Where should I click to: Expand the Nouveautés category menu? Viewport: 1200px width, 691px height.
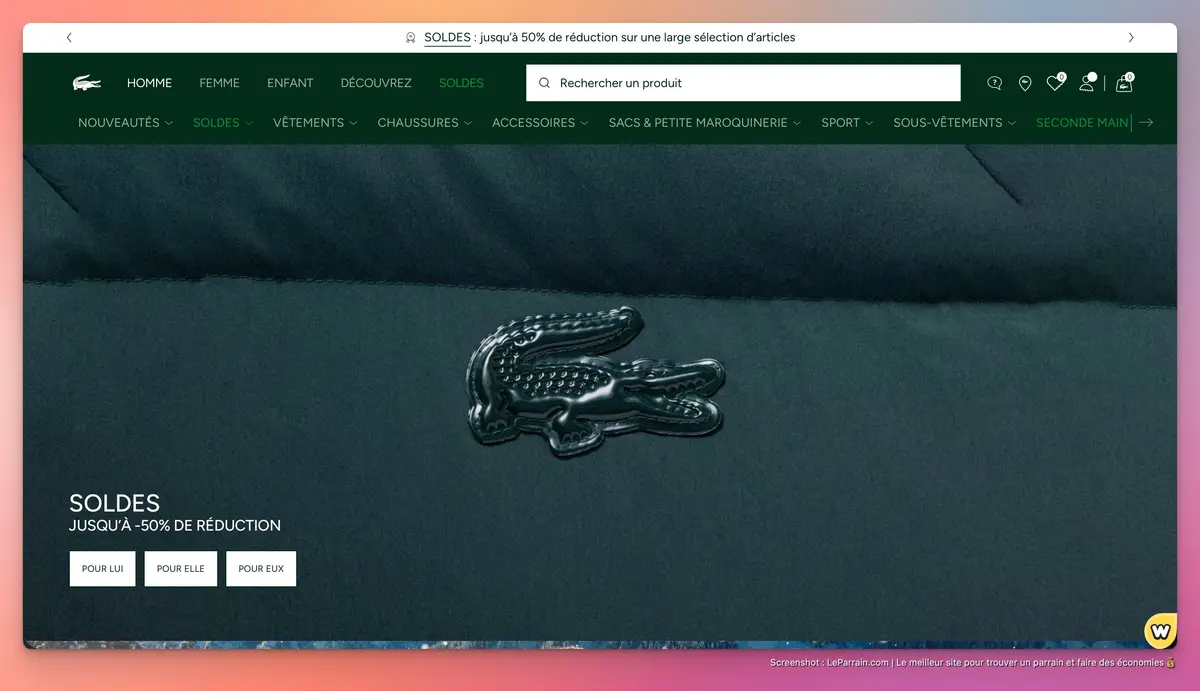click(125, 122)
